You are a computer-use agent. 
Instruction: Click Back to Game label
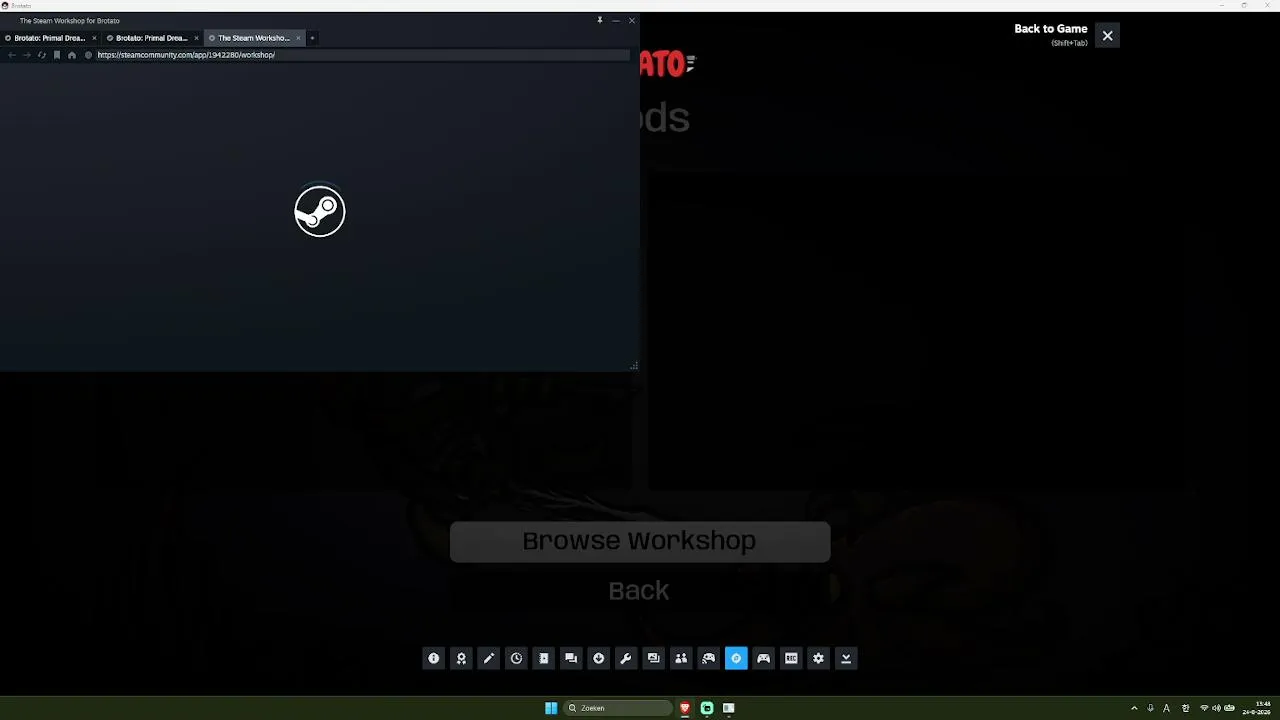[1051, 29]
